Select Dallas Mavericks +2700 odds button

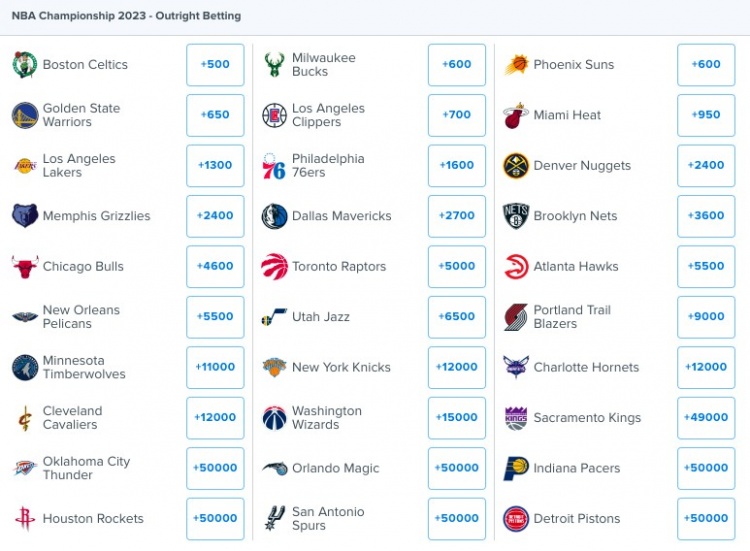point(457,216)
